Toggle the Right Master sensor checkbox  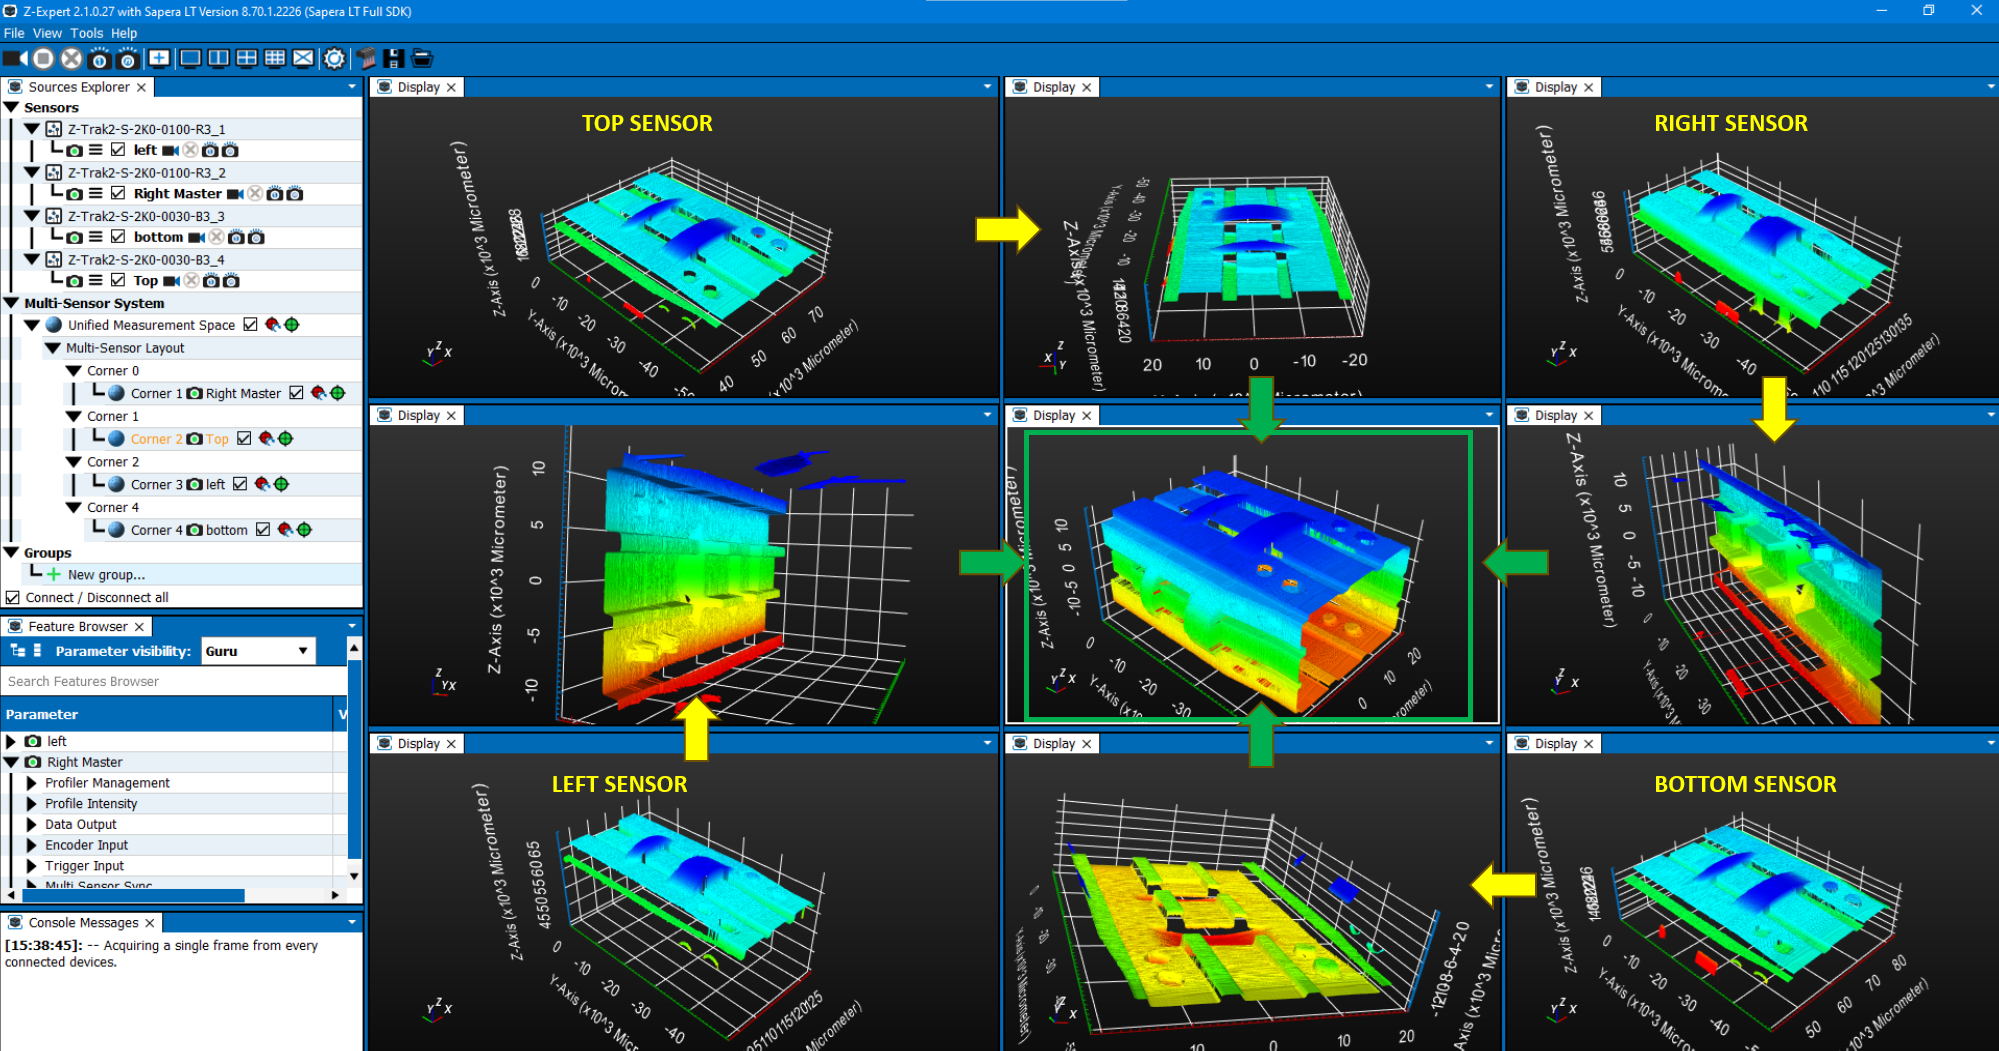[x=118, y=194]
